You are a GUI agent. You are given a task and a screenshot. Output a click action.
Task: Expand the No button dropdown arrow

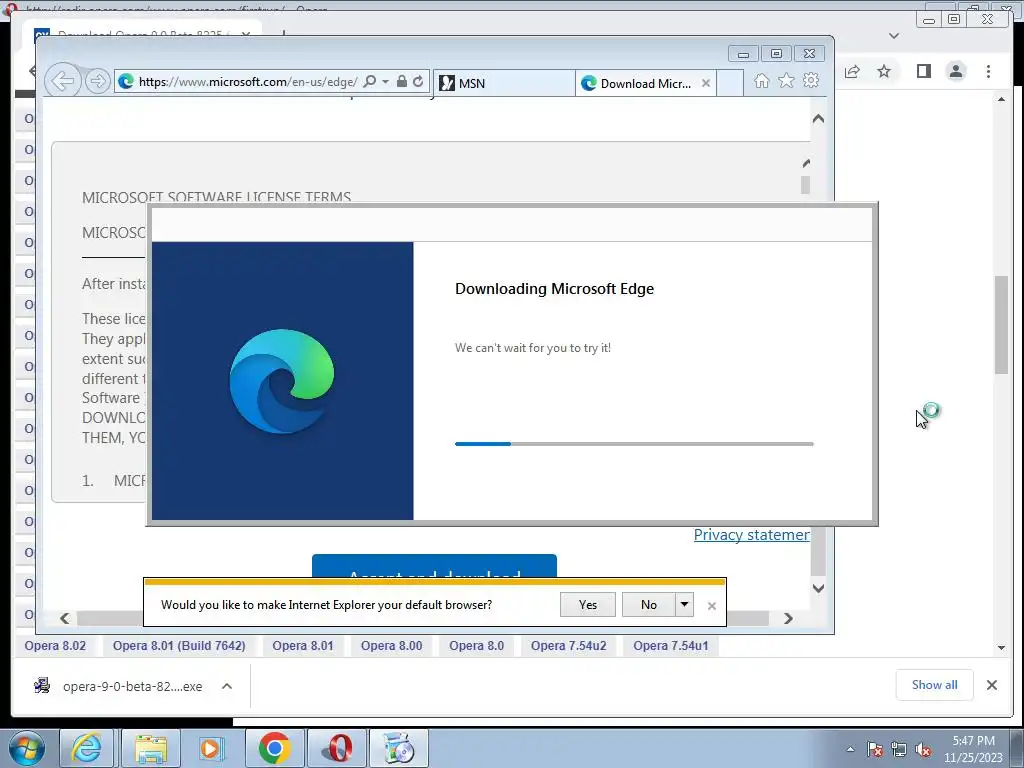pos(684,605)
